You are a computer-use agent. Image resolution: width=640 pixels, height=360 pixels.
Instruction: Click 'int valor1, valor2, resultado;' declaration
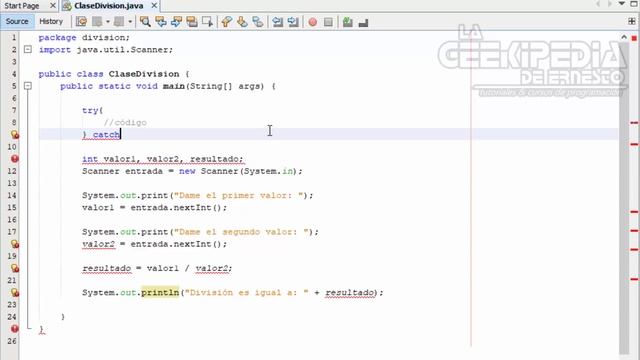tap(163, 159)
